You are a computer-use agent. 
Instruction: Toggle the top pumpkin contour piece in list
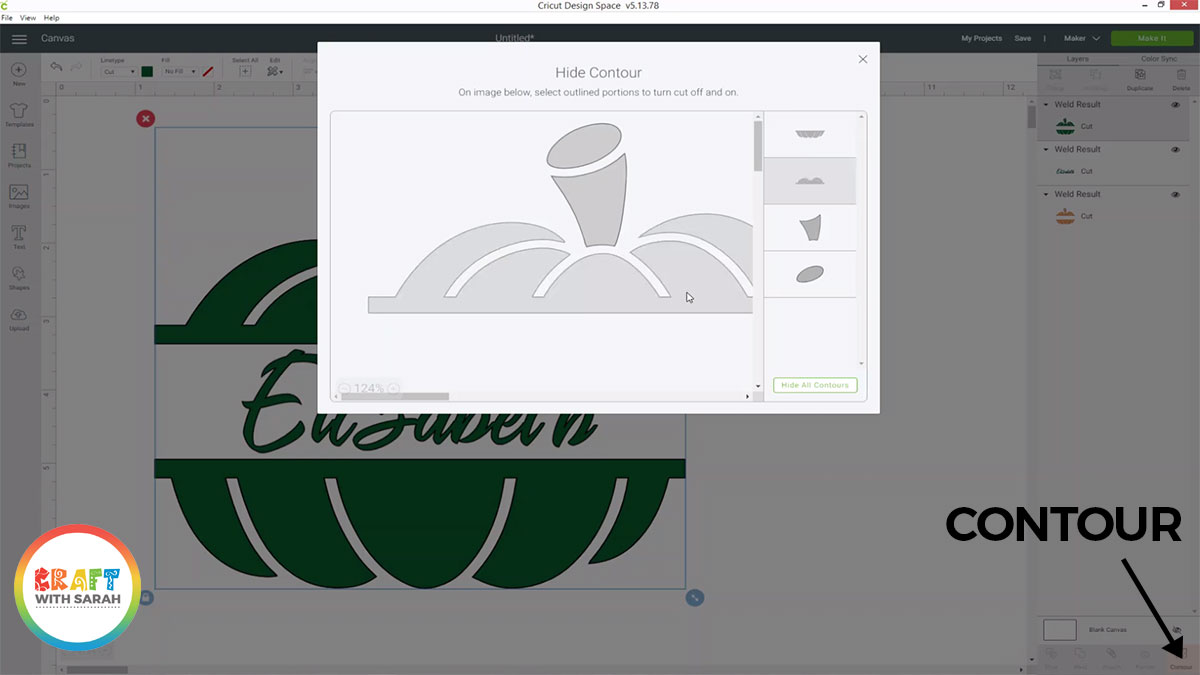[x=810, y=135]
